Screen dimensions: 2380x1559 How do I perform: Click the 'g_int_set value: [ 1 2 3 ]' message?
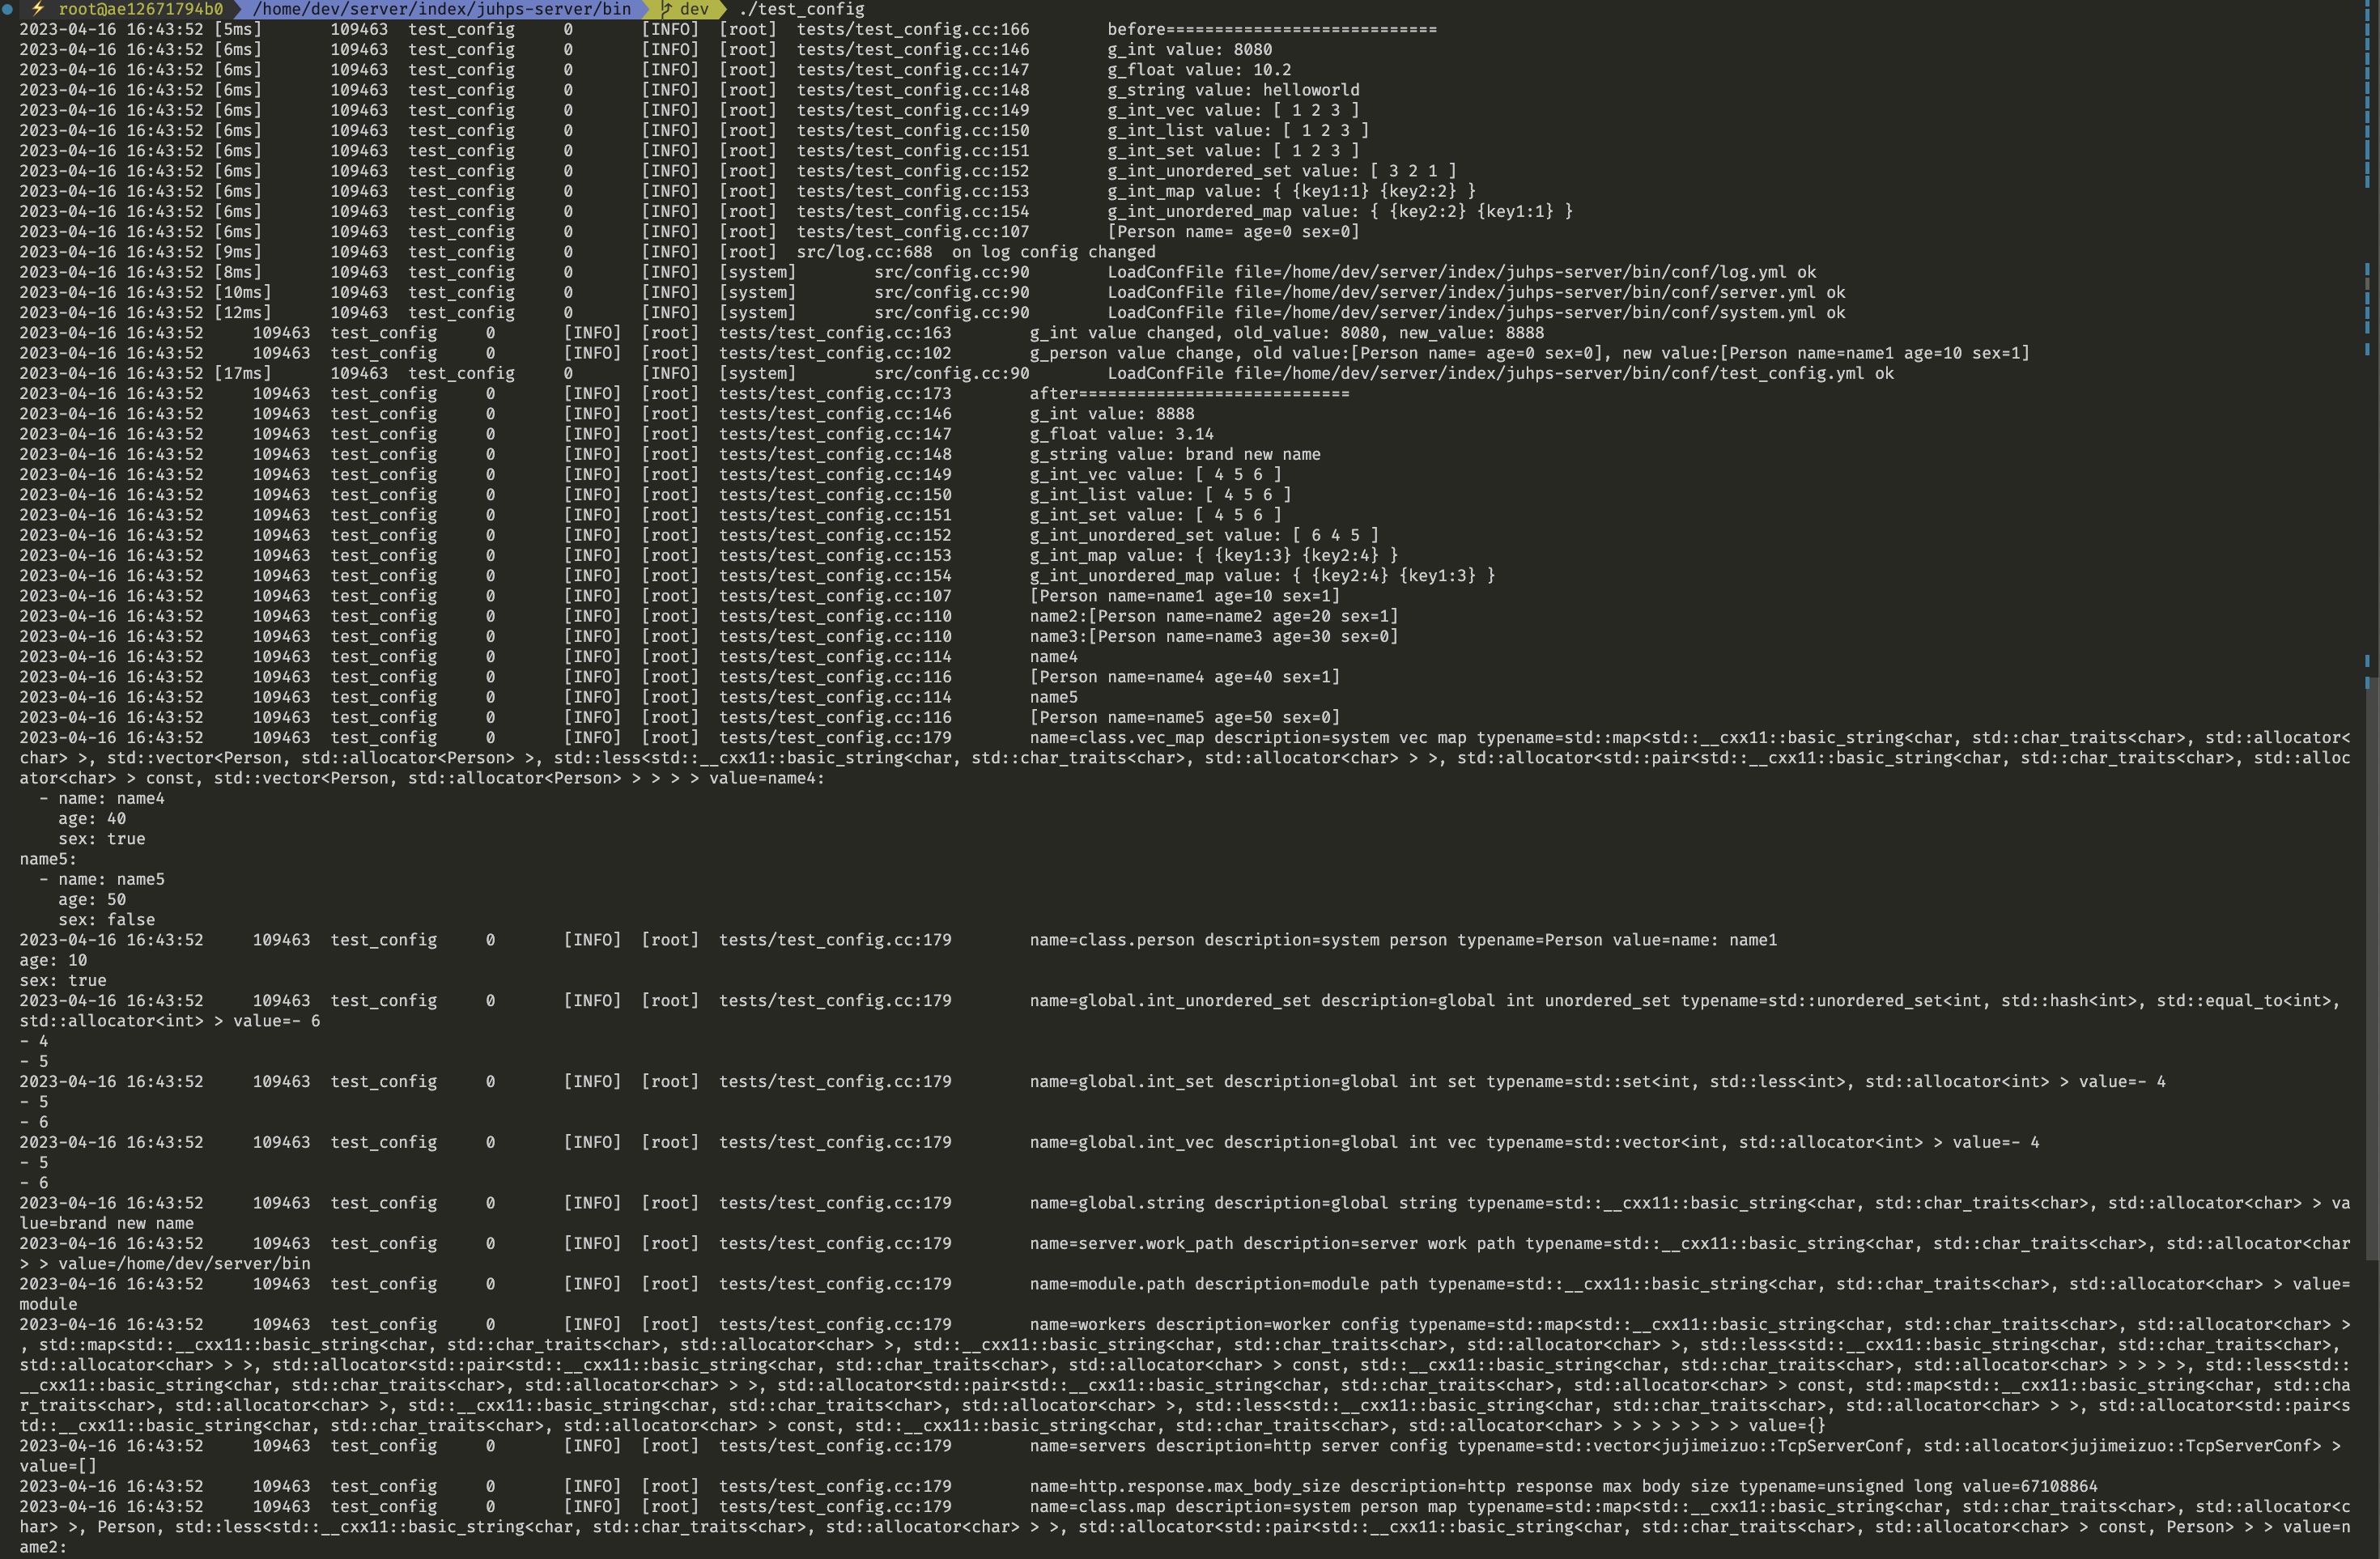[1233, 150]
